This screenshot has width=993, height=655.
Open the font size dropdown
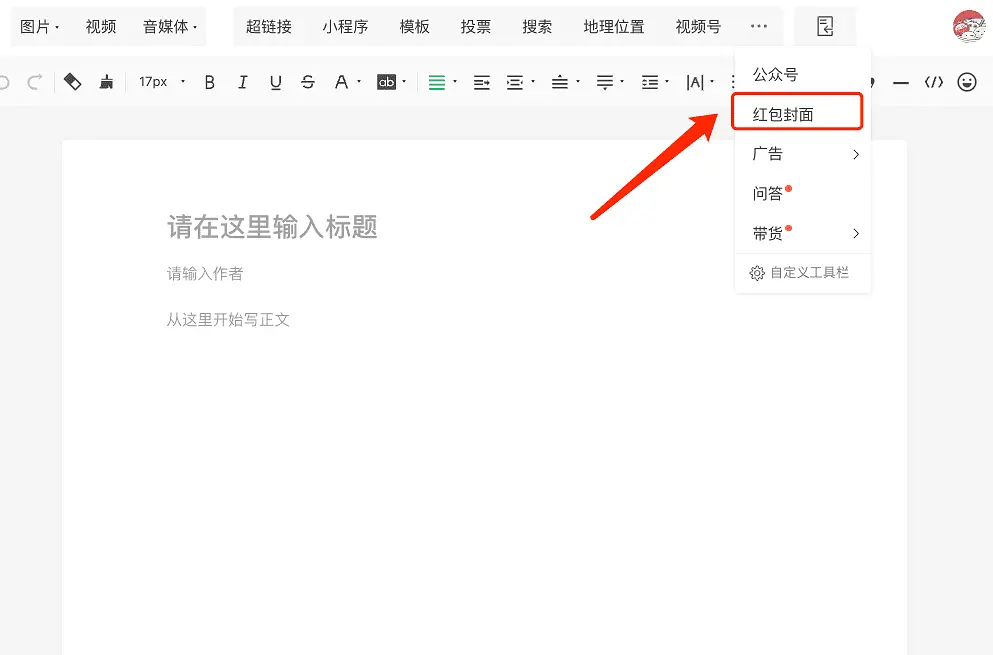(x=158, y=81)
